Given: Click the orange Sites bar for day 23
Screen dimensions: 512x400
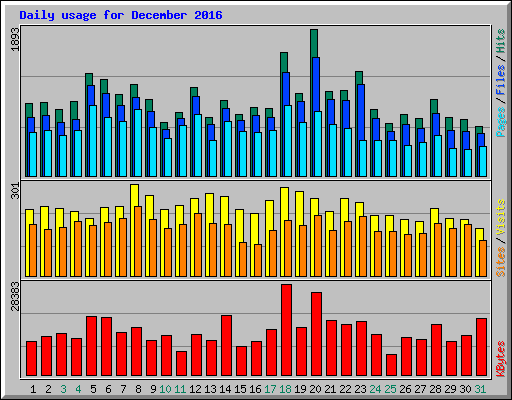Looking at the screenshot, I should 363,246.
